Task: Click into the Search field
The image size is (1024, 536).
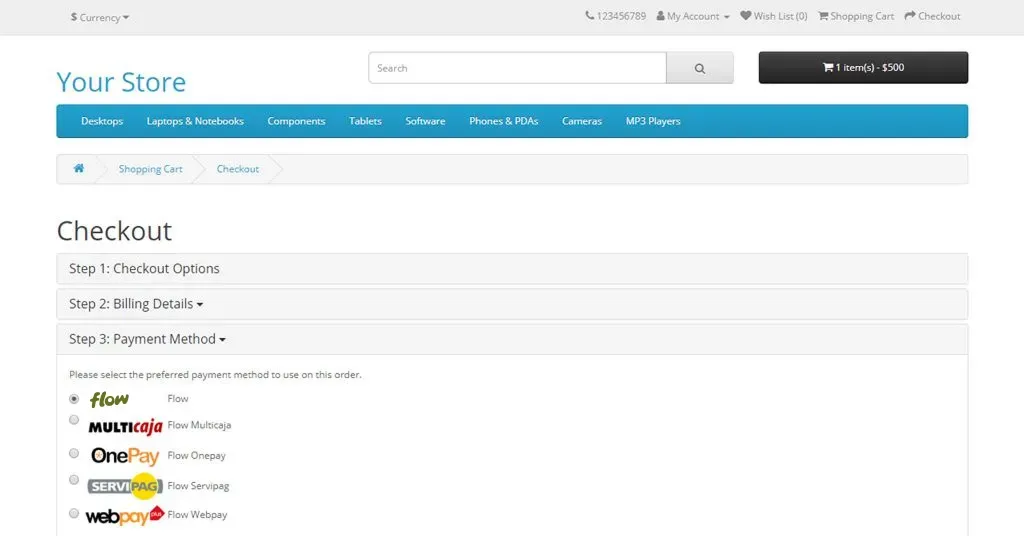Action: 517,68
